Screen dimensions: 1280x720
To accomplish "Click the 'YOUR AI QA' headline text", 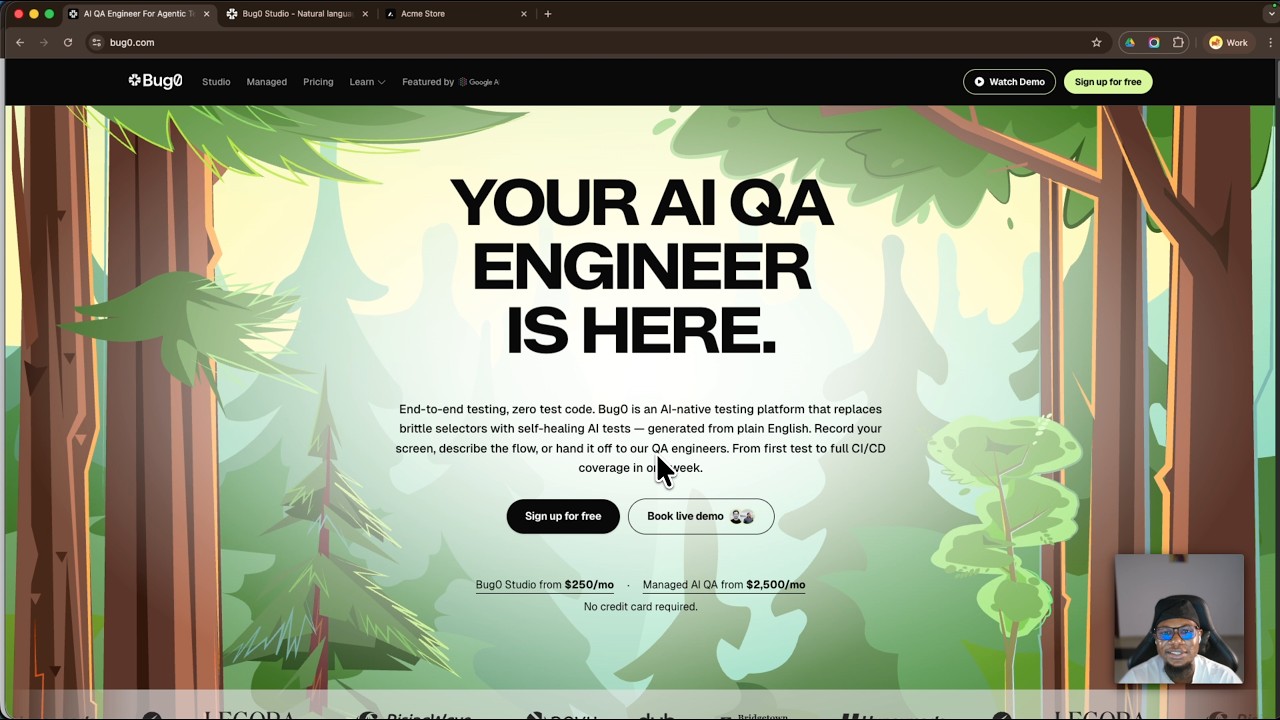I will point(641,203).
